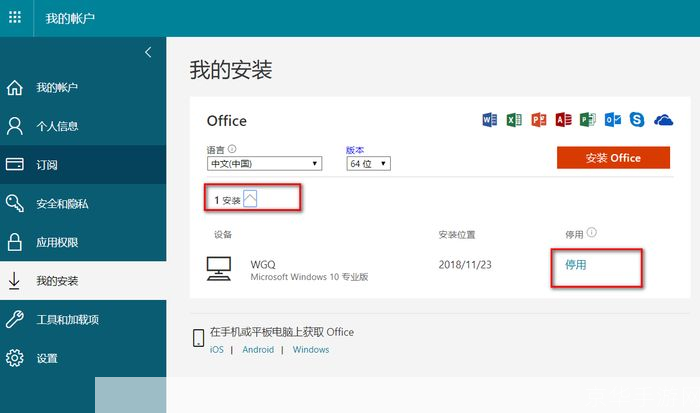Collapse the 1 安装 list chevron
The height and width of the screenshot is (413, 700).
point(250,199)
